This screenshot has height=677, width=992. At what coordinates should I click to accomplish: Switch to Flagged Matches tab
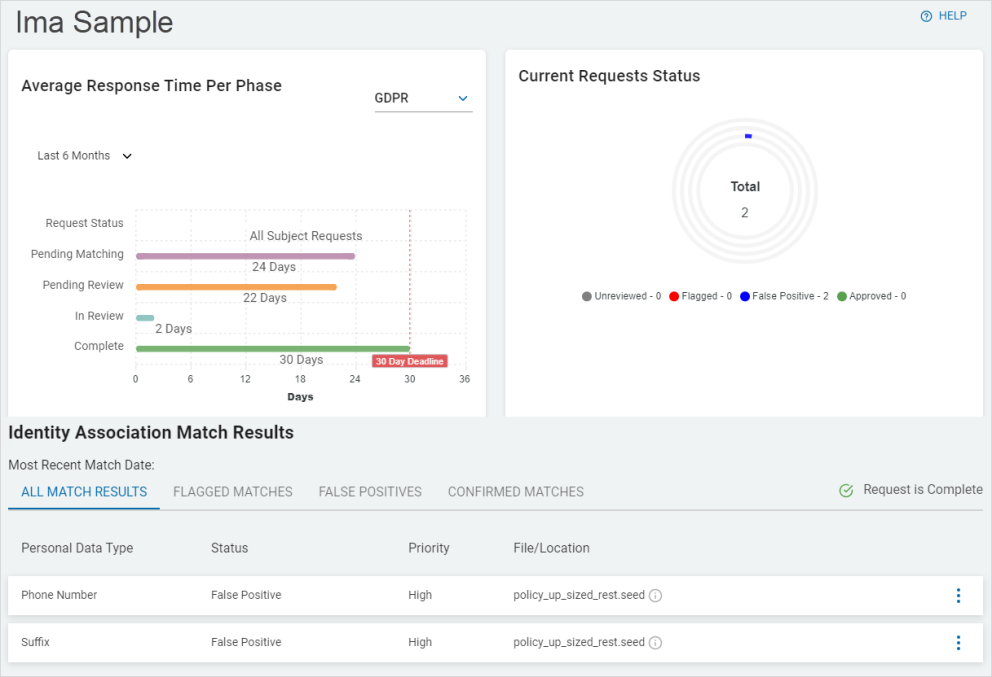point(233,492)
